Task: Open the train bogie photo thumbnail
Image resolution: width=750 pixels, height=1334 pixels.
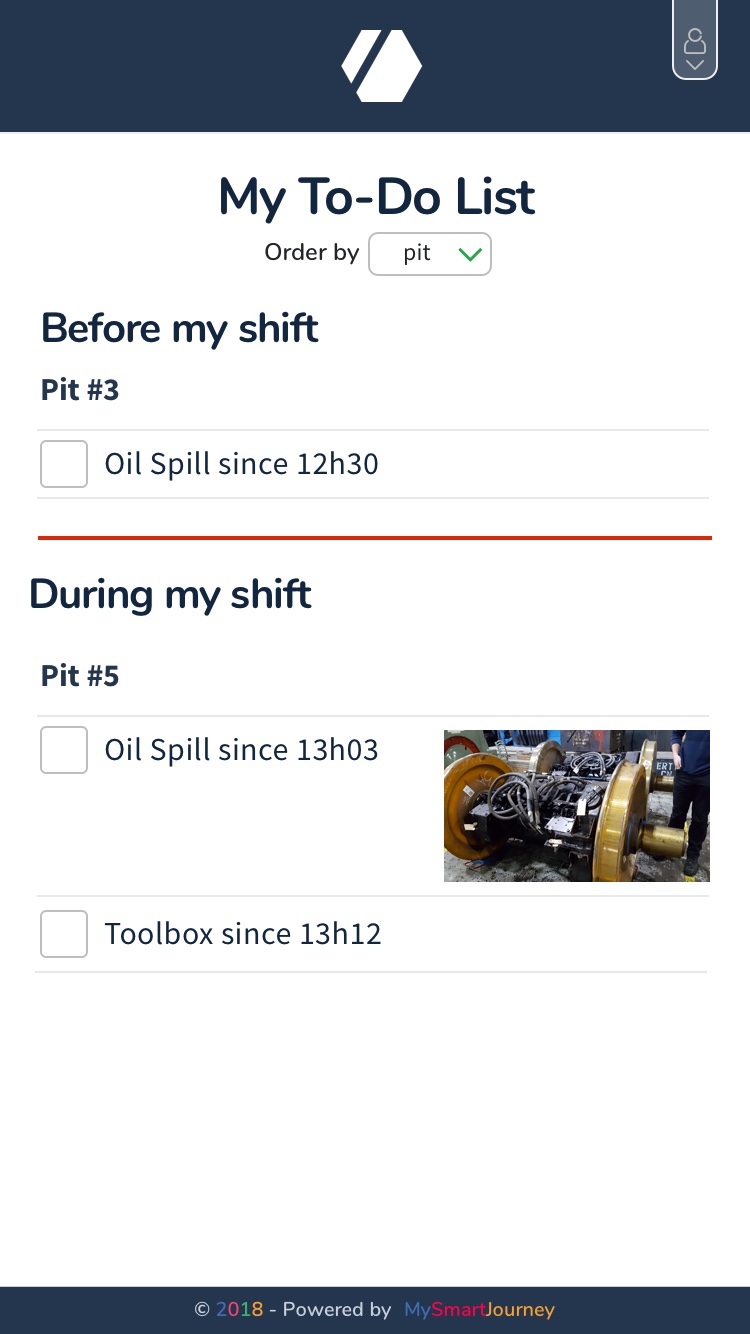Action: pyautogui.click(x=576, y=806)
